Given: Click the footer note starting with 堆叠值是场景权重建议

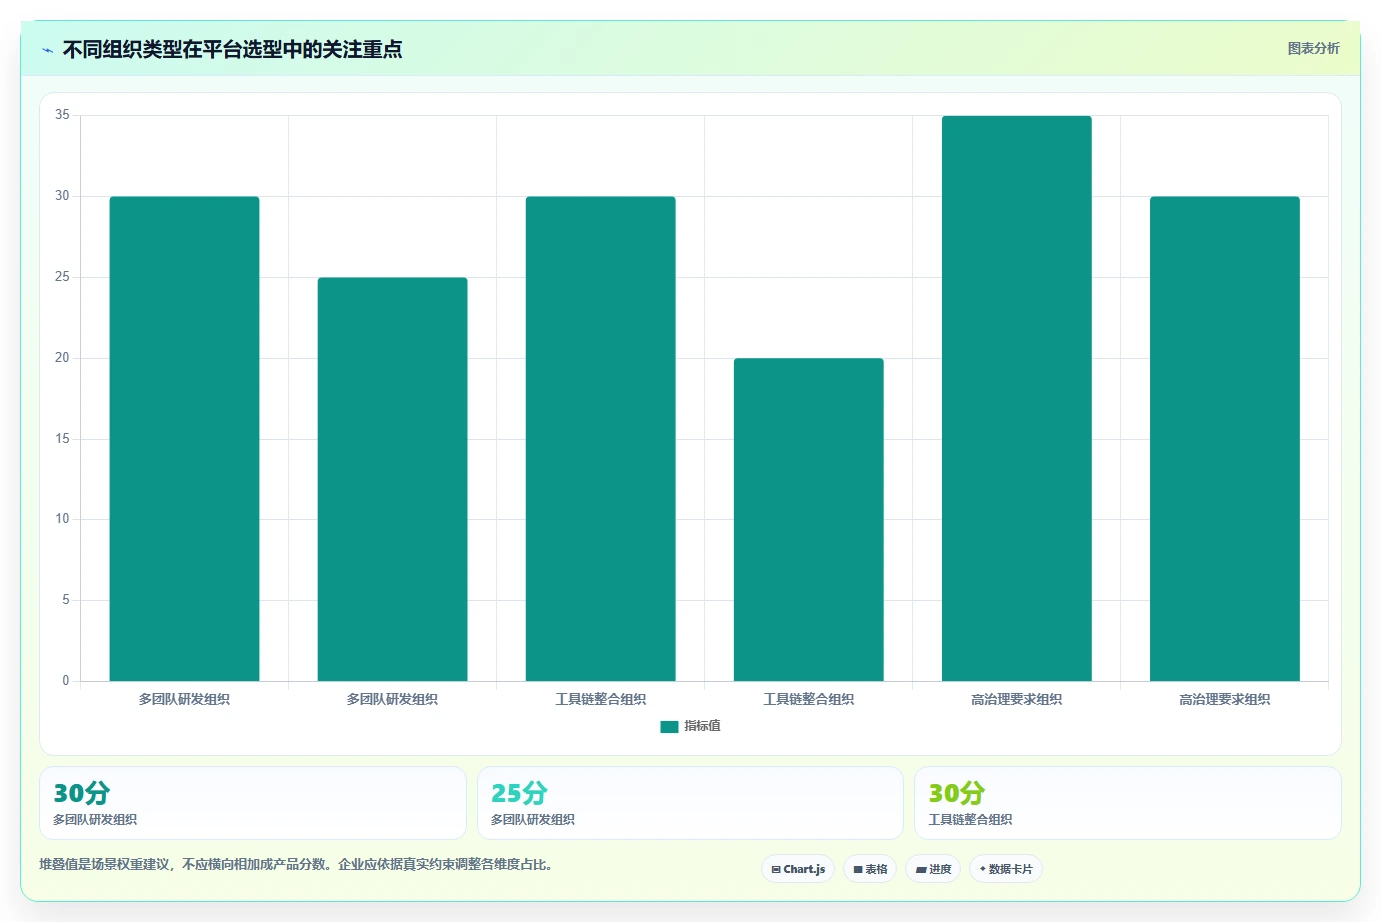Looking at the screenshot, I should coord(296,865).
